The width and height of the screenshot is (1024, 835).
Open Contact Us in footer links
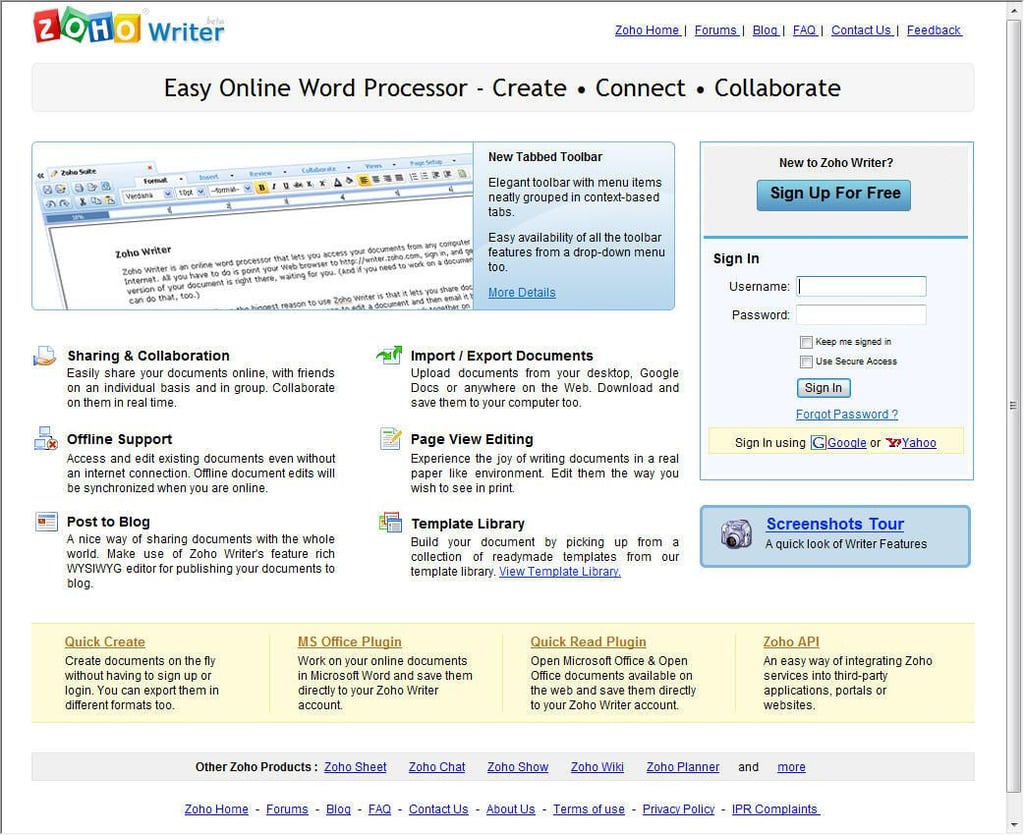point(438,810)
